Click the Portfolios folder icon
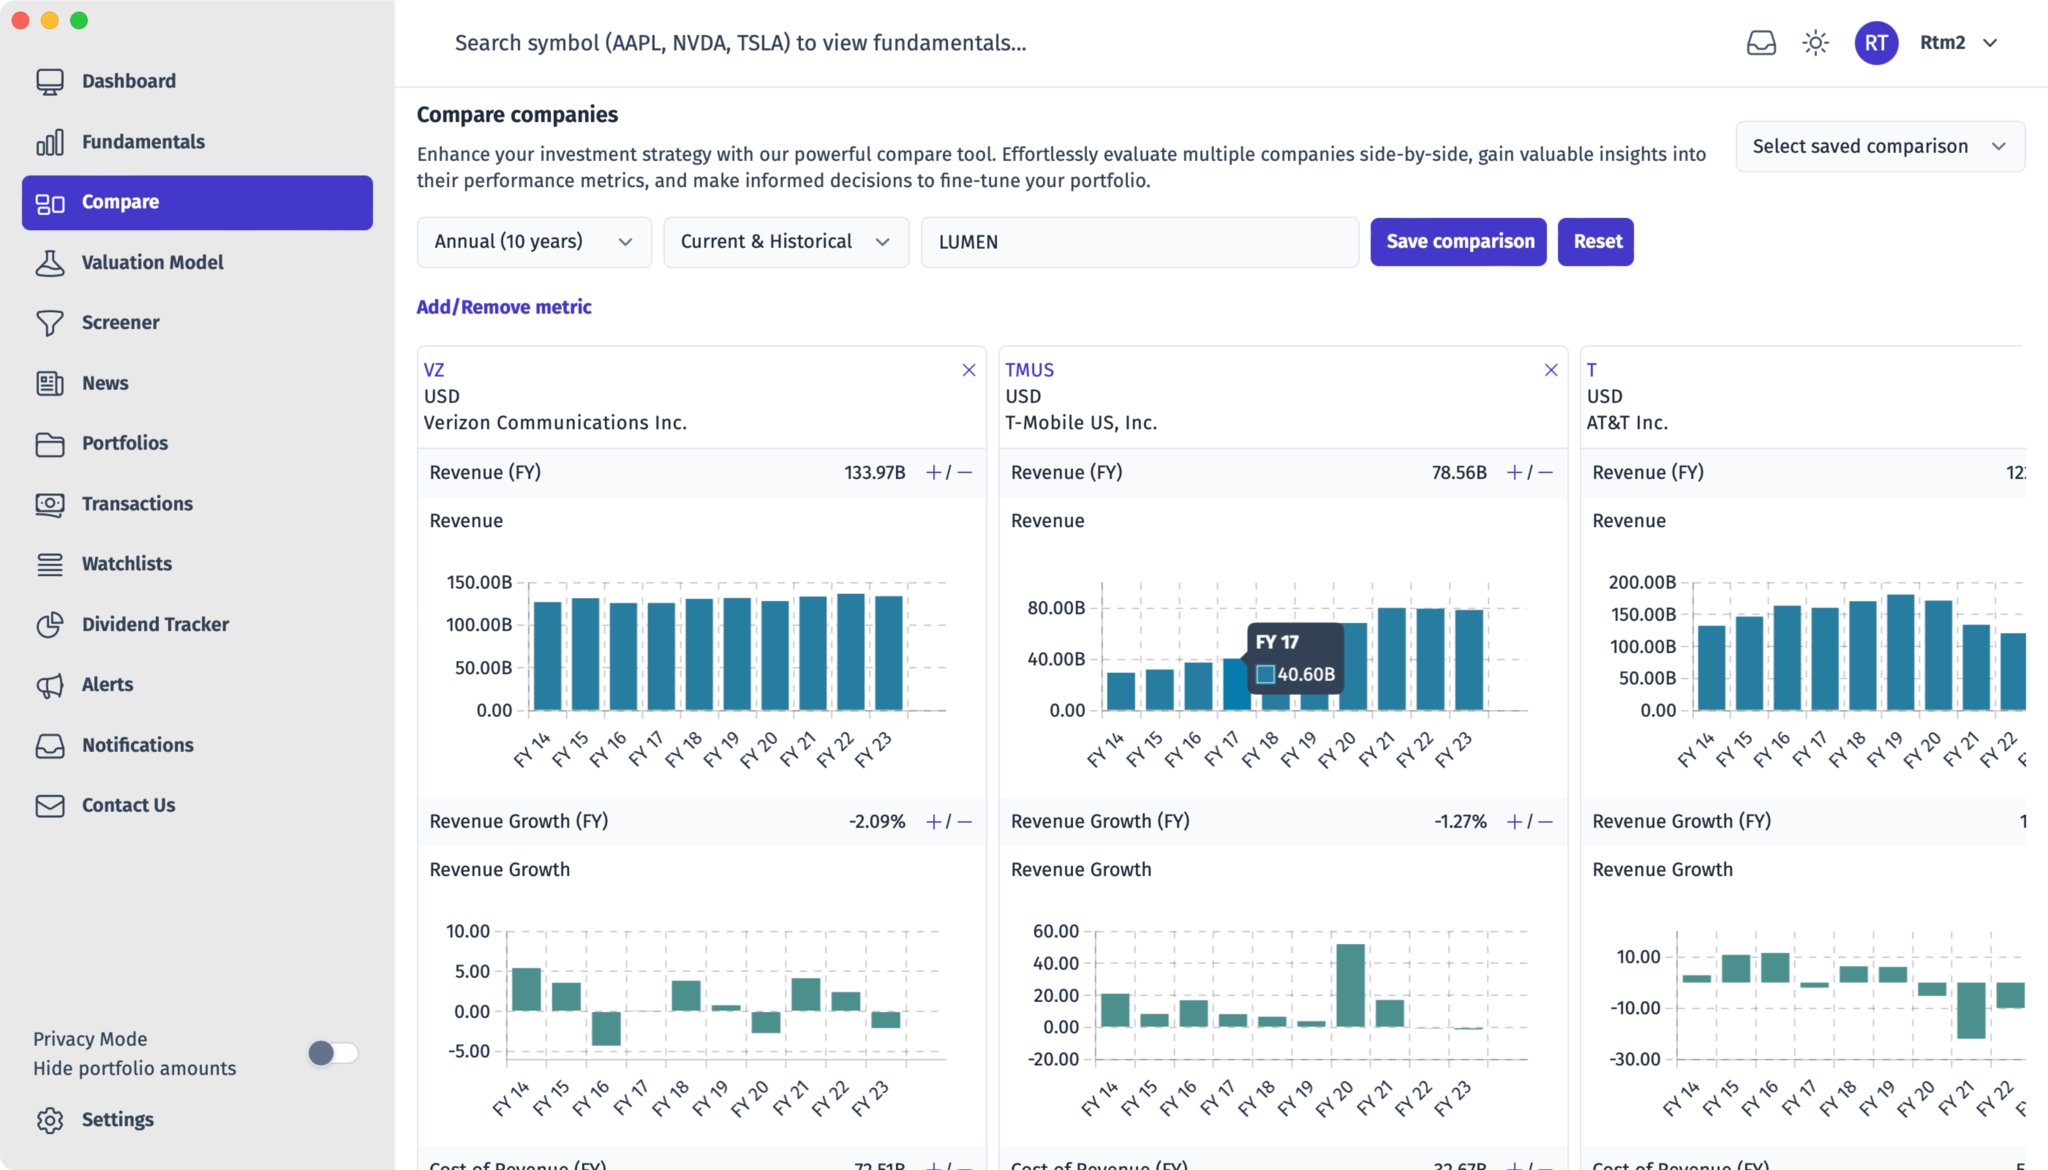 click(50, 444)
